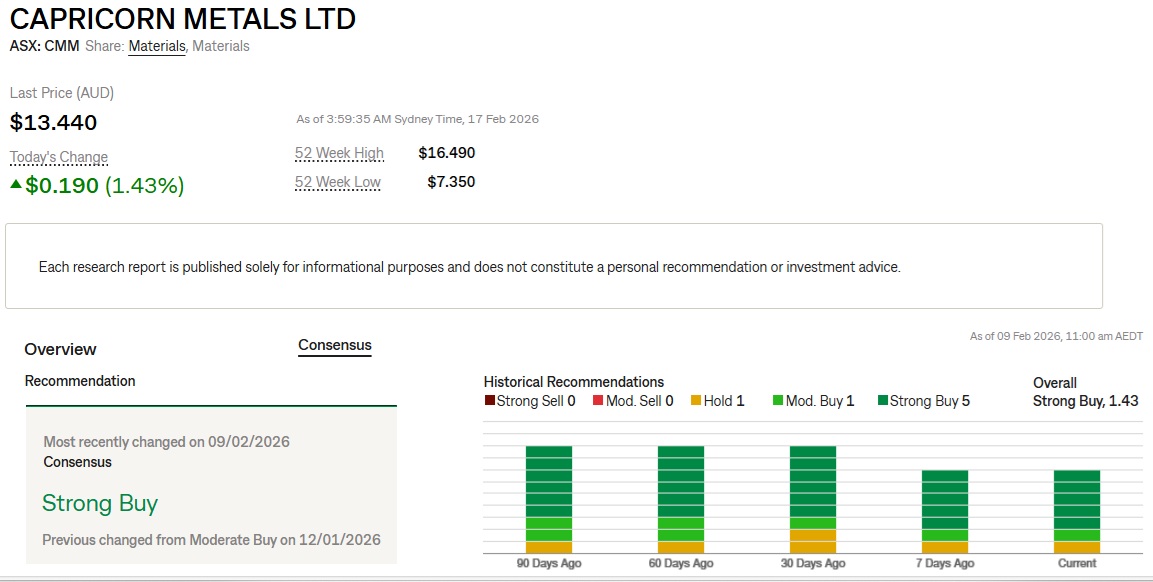Viewport: 1153px width, 582px height.
Task: Click the research report disclaimer box
Action: (x=554, y=266)
